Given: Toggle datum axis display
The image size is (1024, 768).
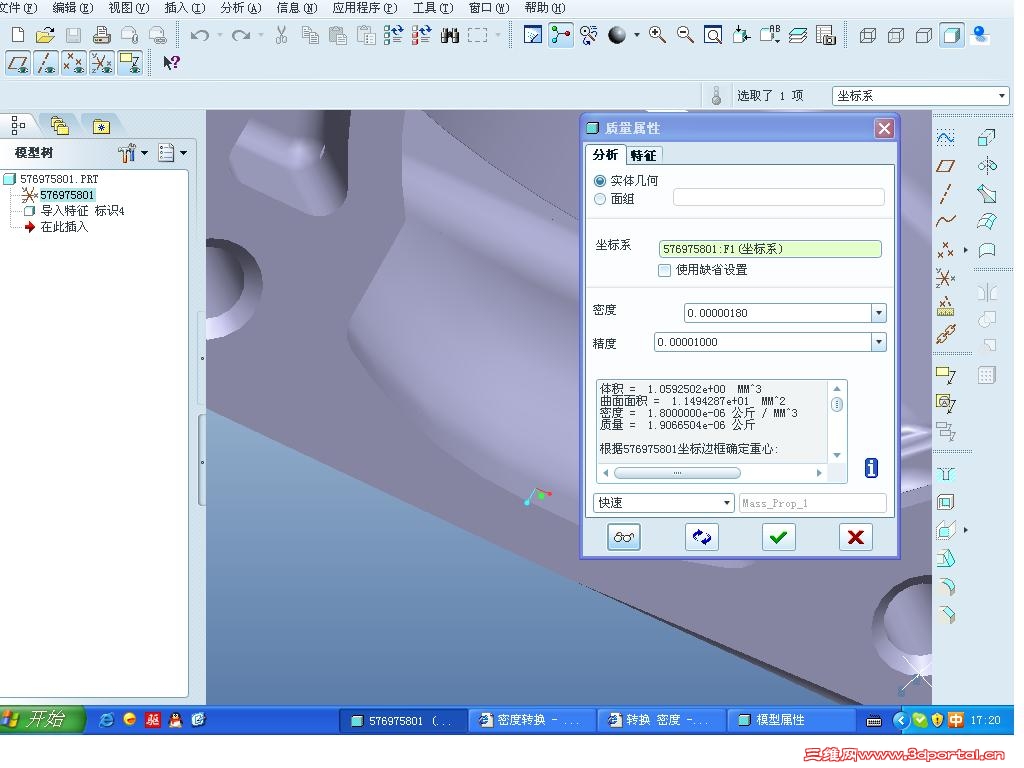Looking at the screenshot, I should (x=46, y=63).
